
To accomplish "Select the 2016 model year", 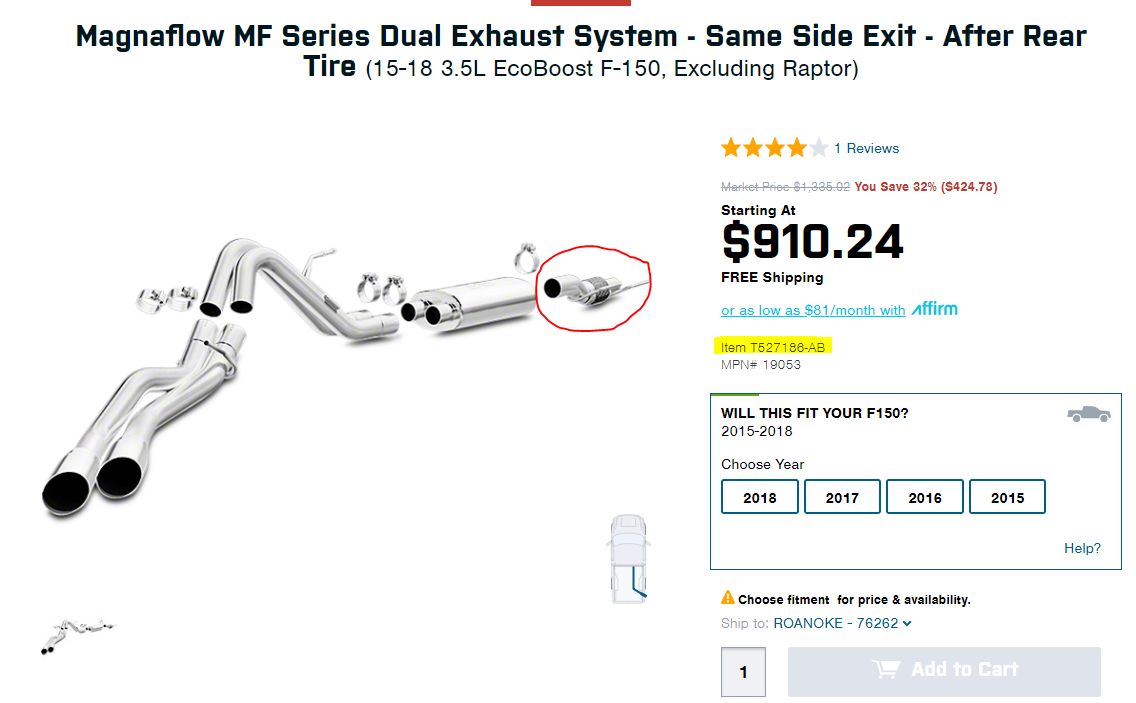I will coord(924,496).
